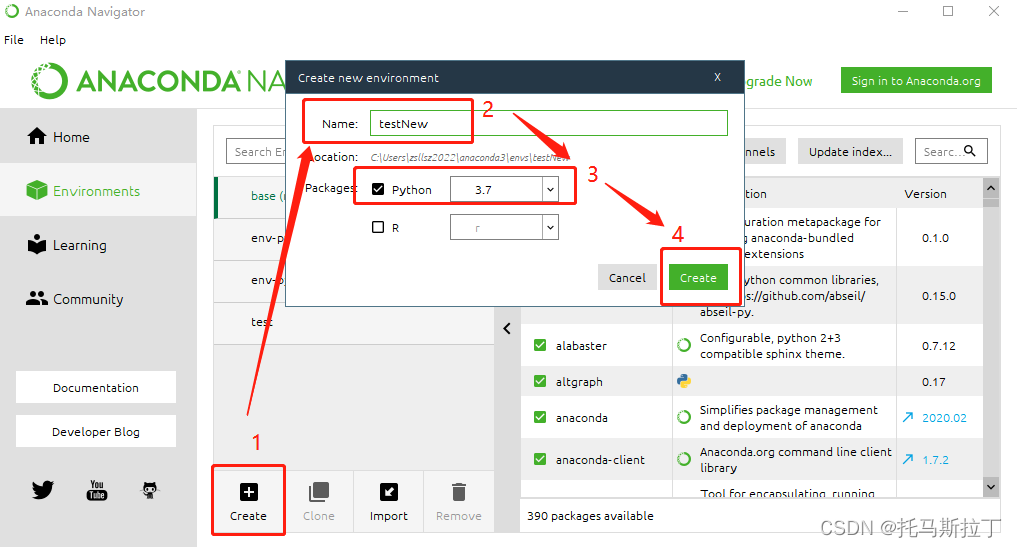The height and width of the screenshot is (547, 1017).
Task: Open the Documentation link button
Action: [x=95, y=387]
